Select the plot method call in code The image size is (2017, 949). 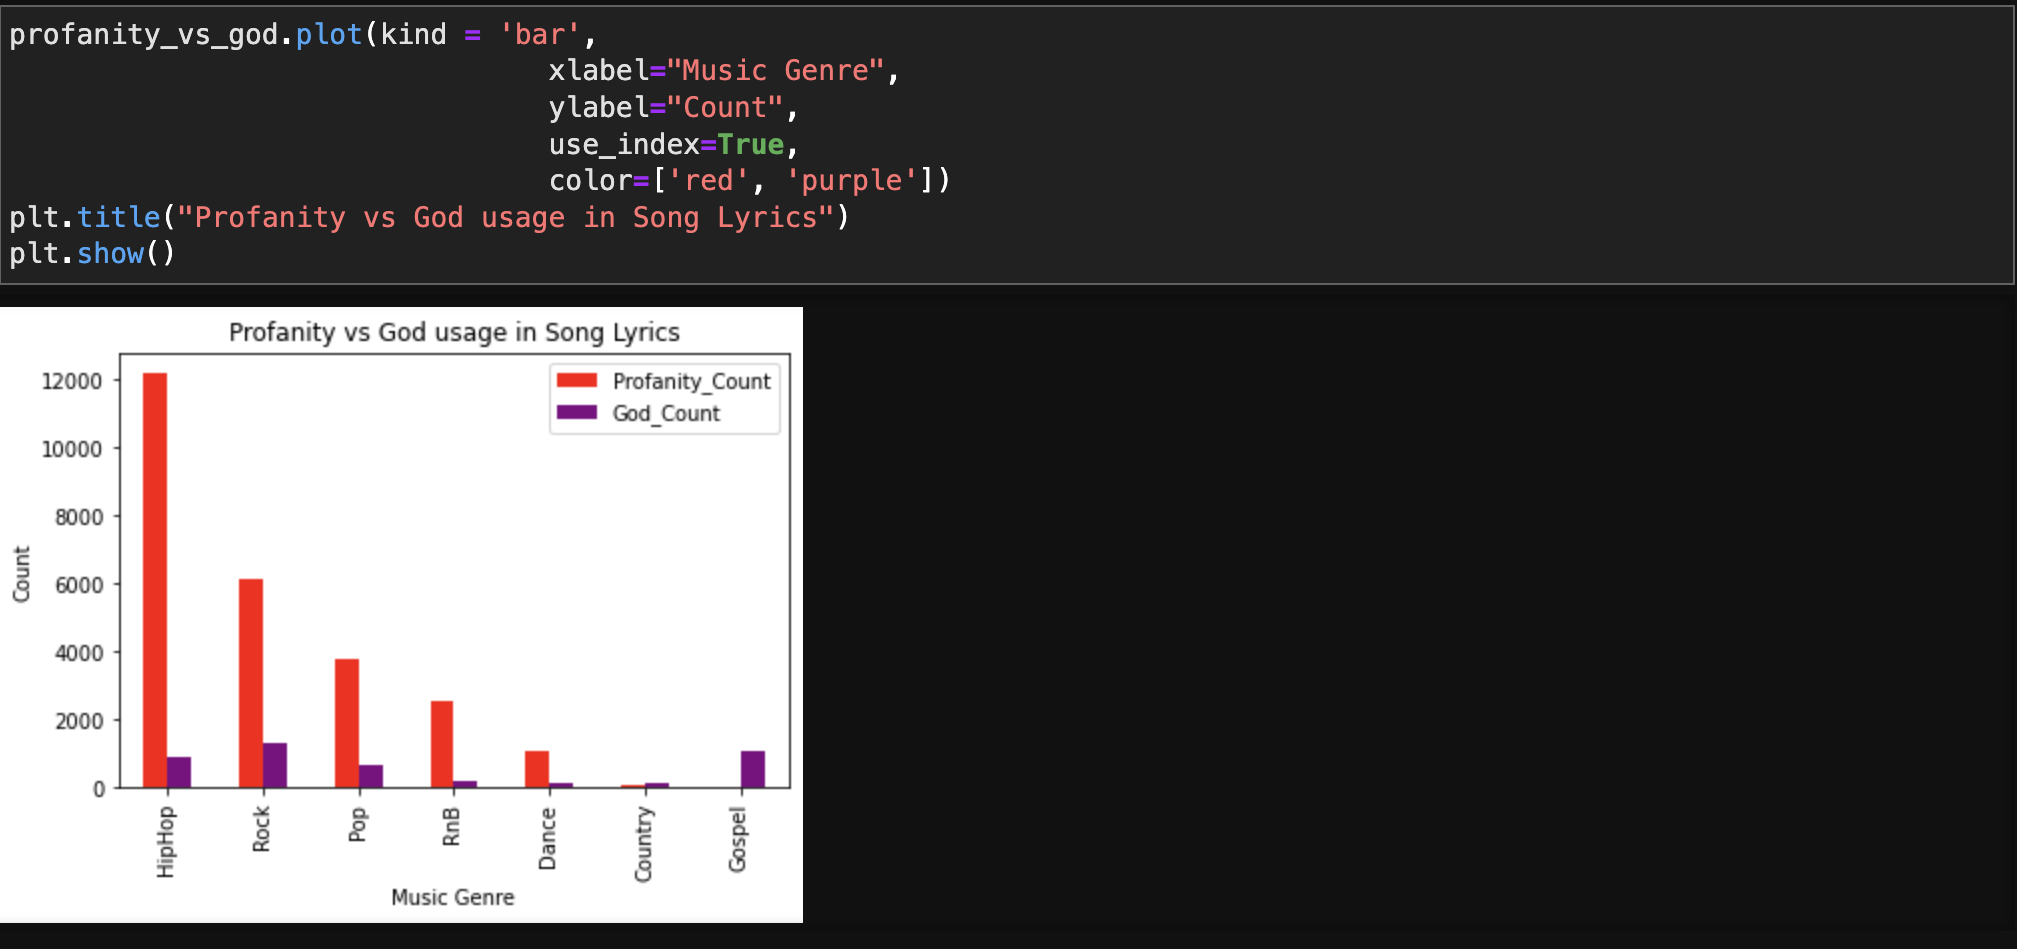pyautogui.click(x=329, y=34)
